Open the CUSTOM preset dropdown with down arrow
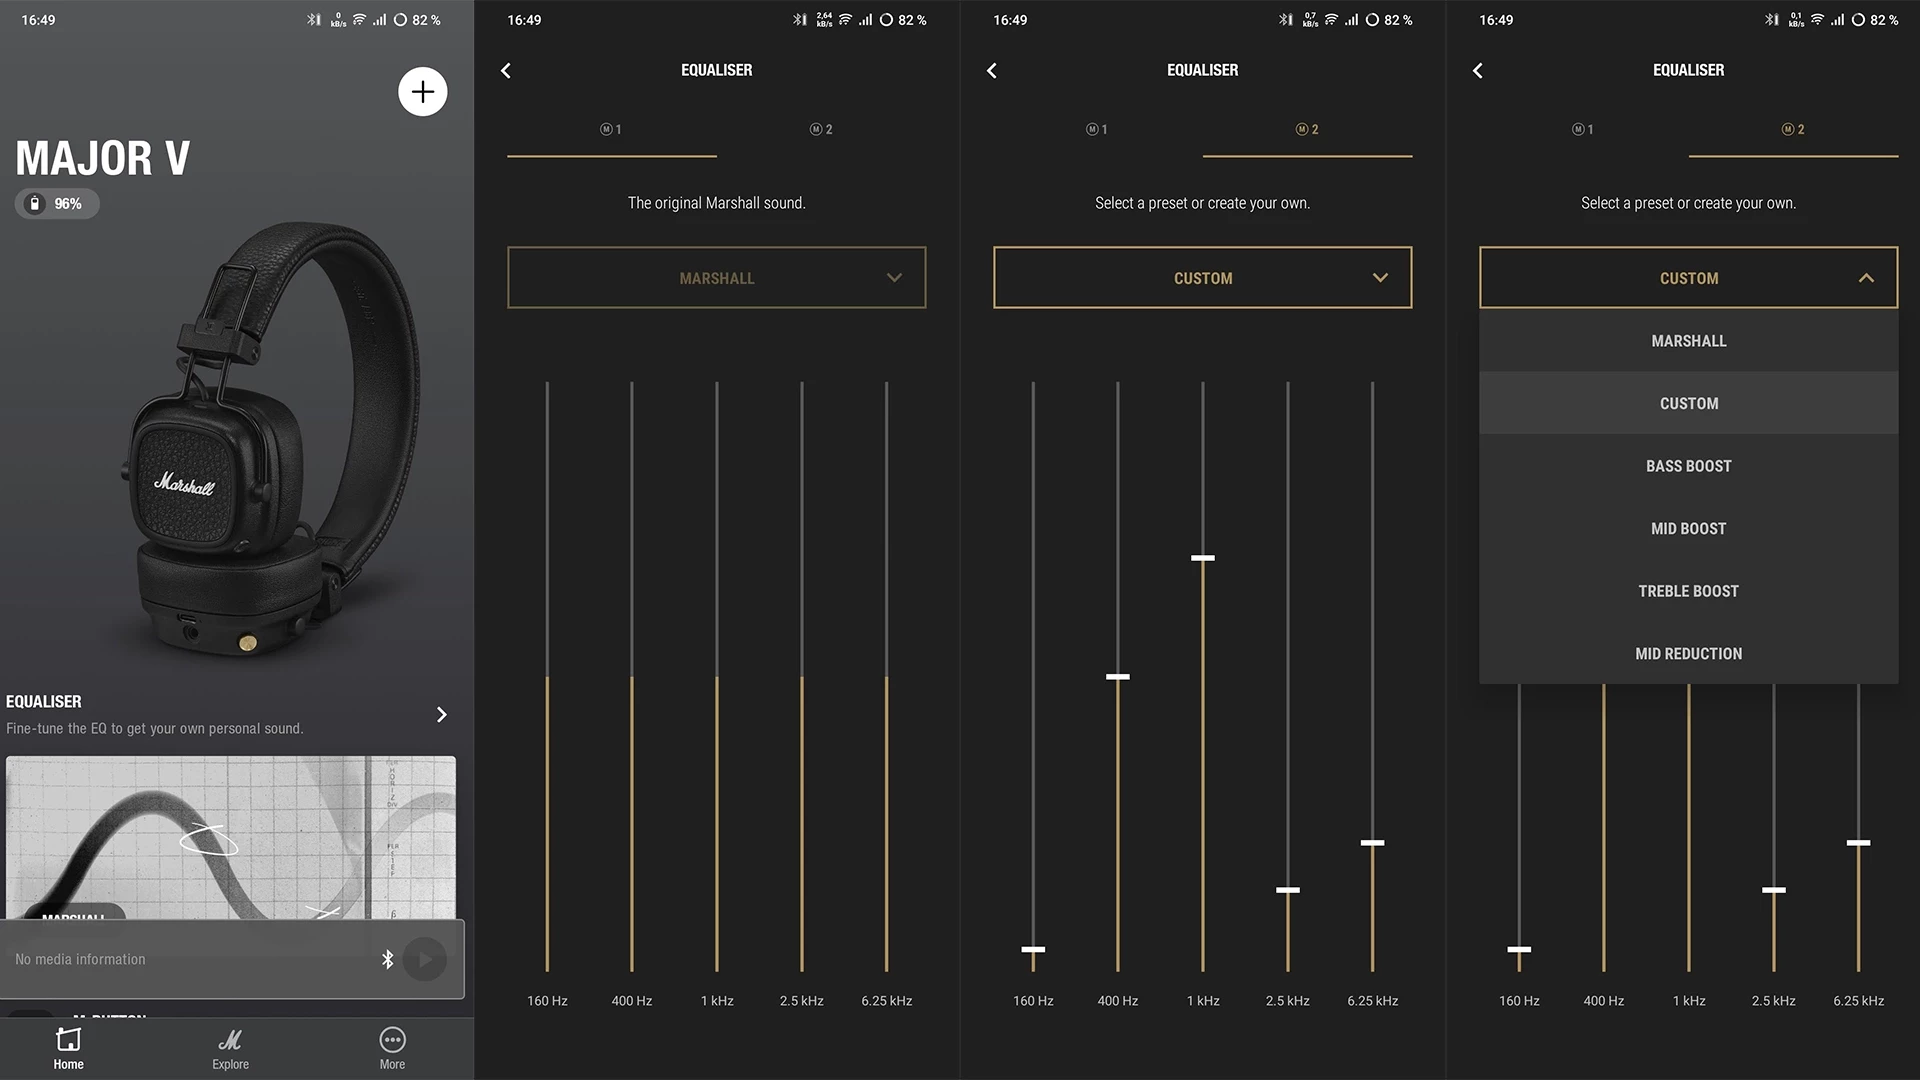Viewport: 1920px width, 1080px height. coord(1202,278)
